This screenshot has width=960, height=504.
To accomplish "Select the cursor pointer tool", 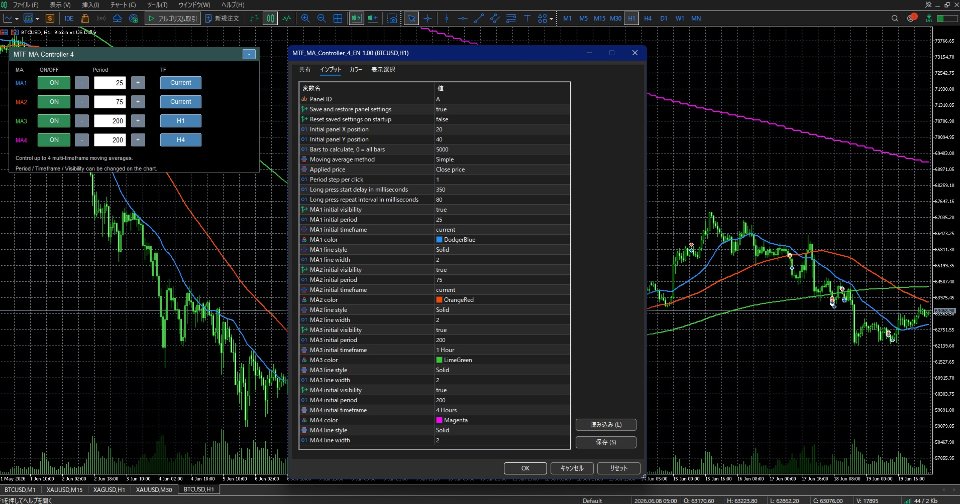I will coord(411,18).
